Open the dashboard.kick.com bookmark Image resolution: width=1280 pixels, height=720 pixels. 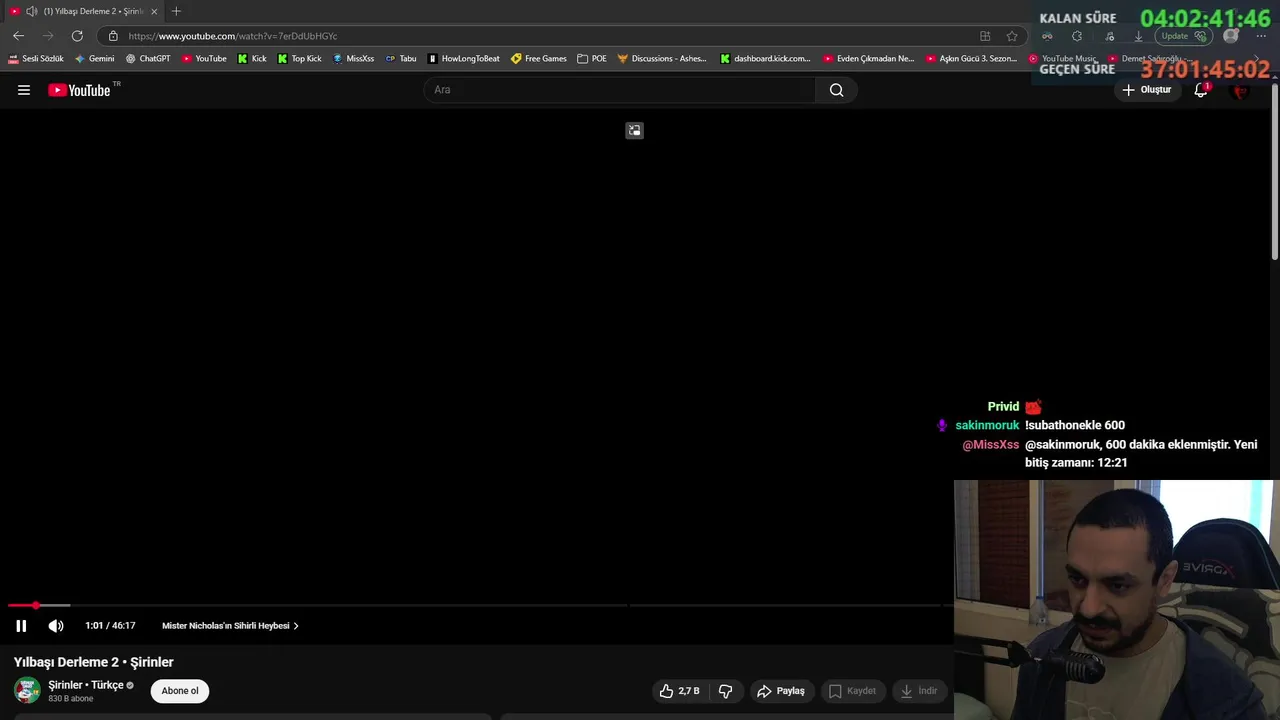click(766, 59)
